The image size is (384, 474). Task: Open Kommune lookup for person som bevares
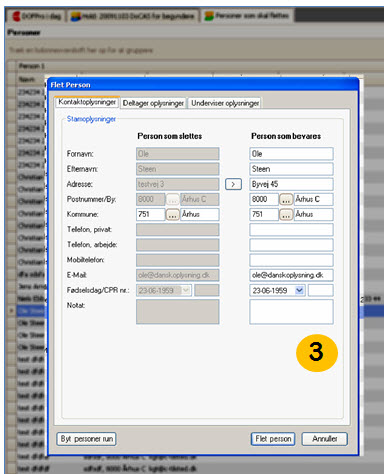[x=286, y=214]
